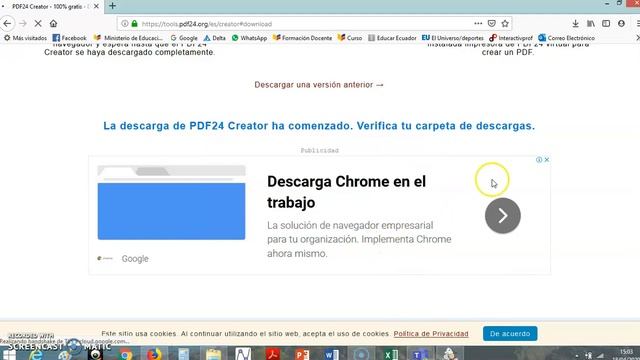This screenshot has width=640, height=360.
Task: Open the ad info icon
Action: coord(539,160)
